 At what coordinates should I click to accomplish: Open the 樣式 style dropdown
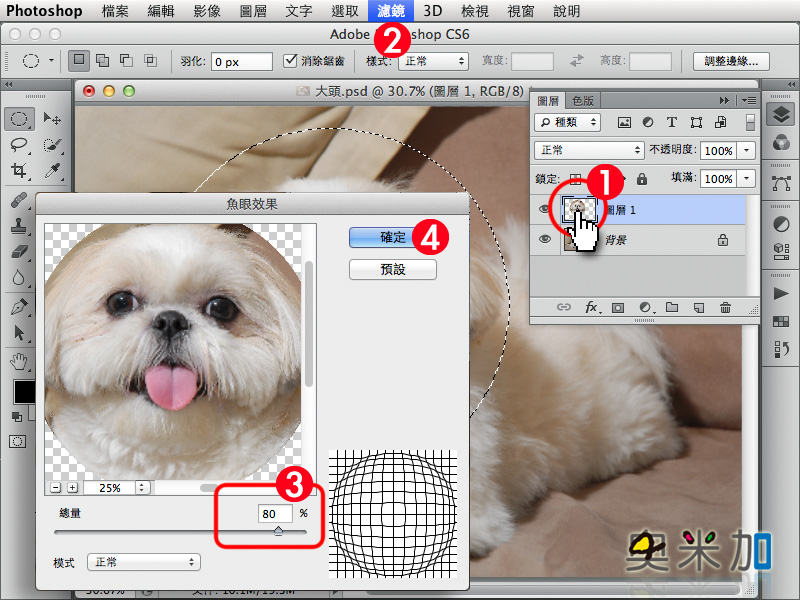[433, 61]
